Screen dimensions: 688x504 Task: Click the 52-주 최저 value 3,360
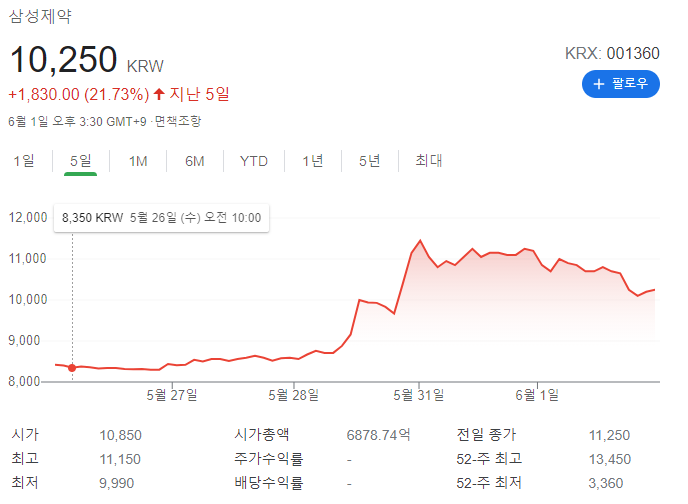[x=606, y=483]
